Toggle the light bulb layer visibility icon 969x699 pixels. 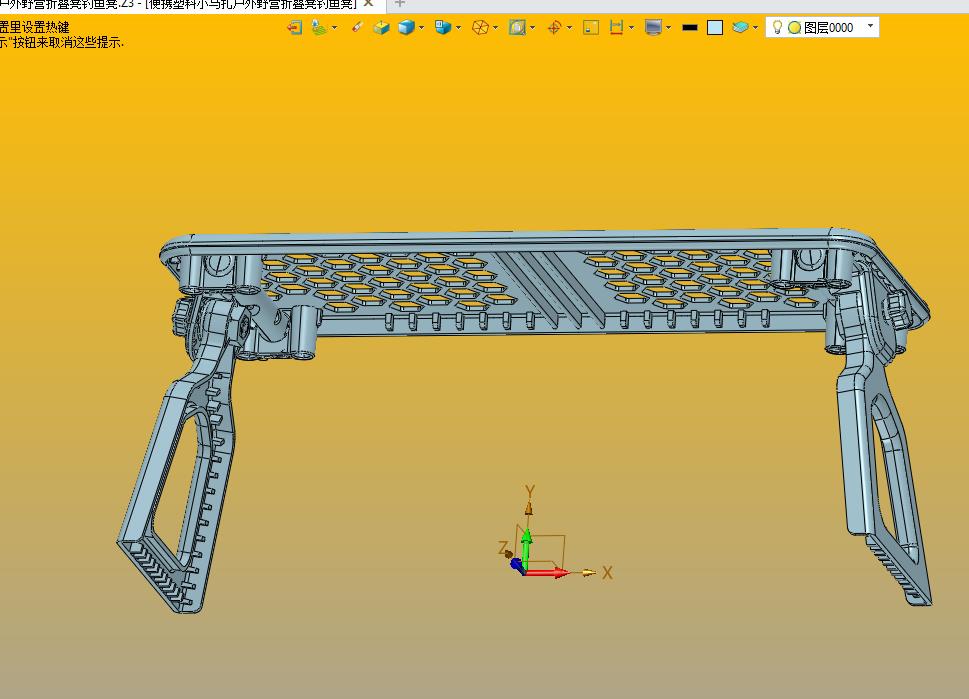click(777, 27)
